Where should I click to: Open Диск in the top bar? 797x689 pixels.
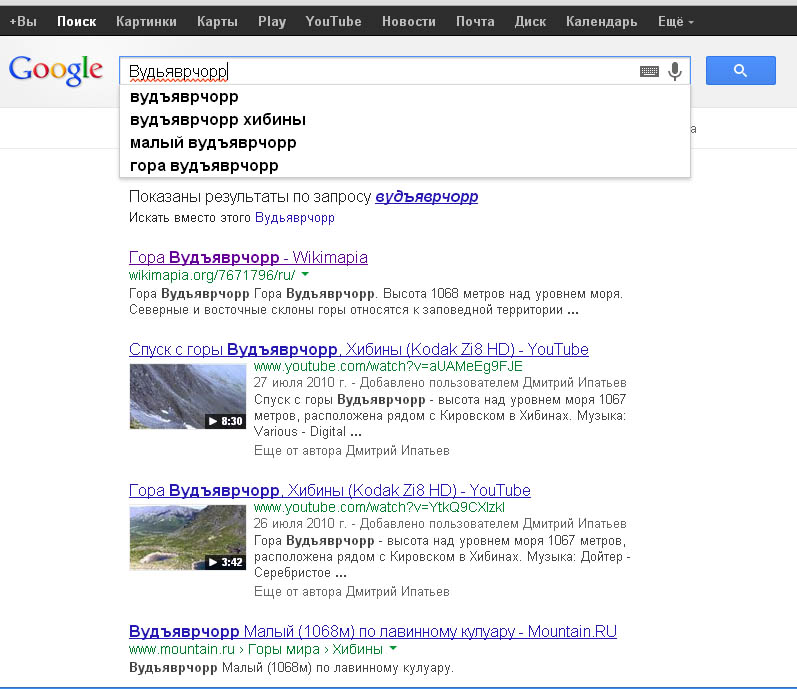tap(530, 21)
